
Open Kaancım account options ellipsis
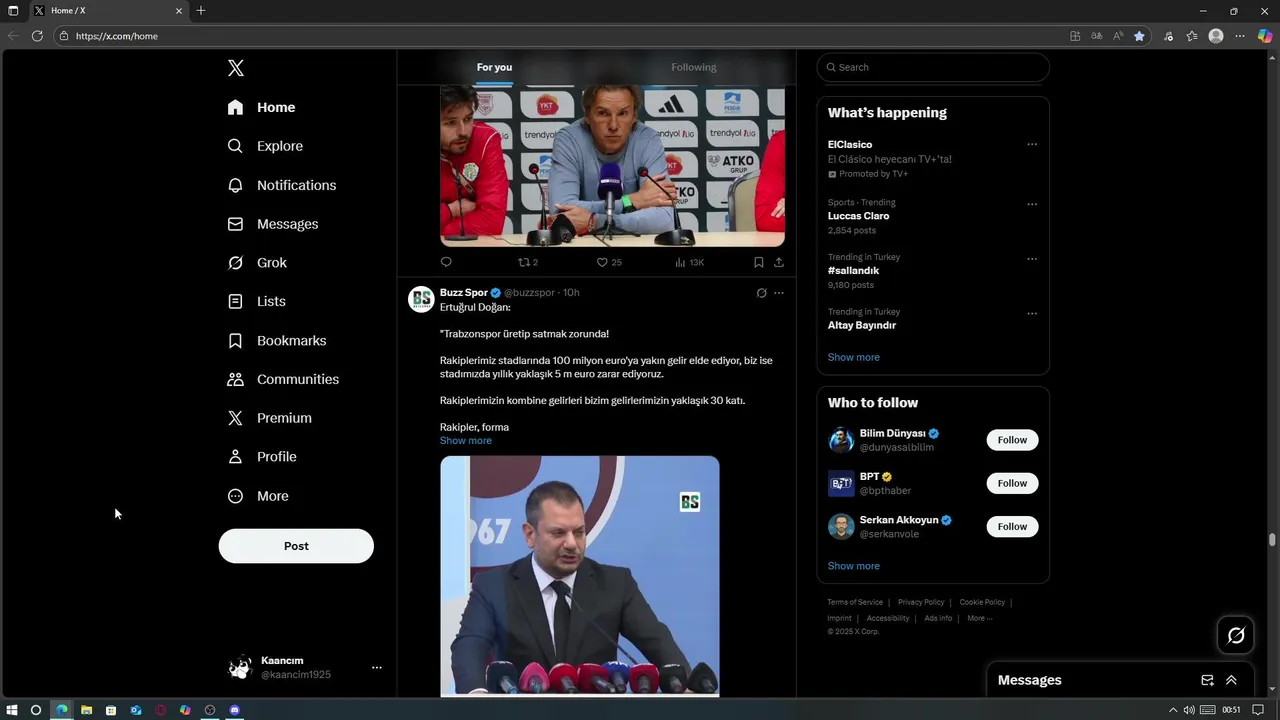coord(377,667)
